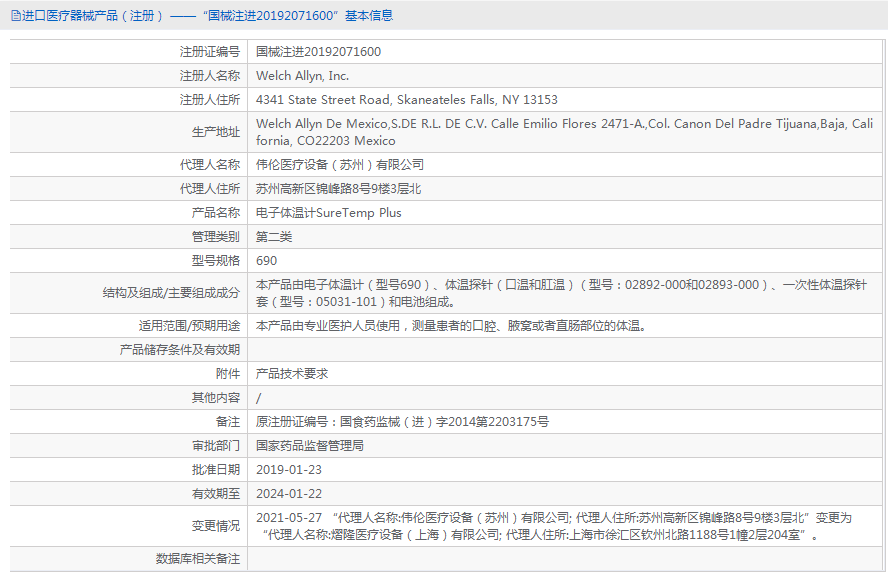
Task: Click the 型号规格 label
Action: tap(216, 261)
